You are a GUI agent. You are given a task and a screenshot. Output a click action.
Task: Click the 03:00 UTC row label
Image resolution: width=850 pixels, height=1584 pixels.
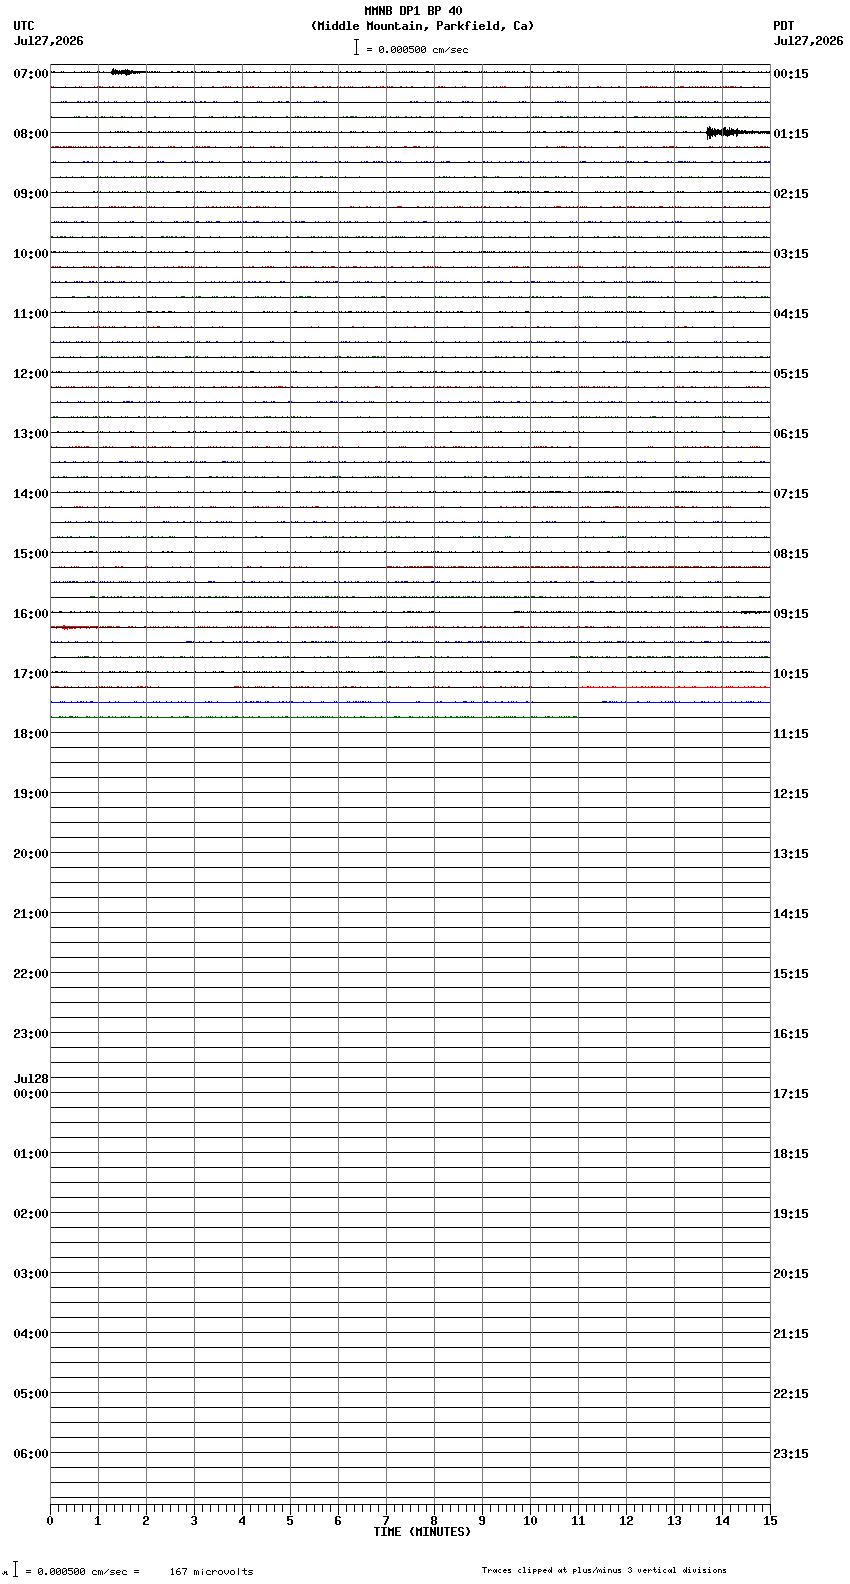pyautogui.click(x=31, y=1274)
